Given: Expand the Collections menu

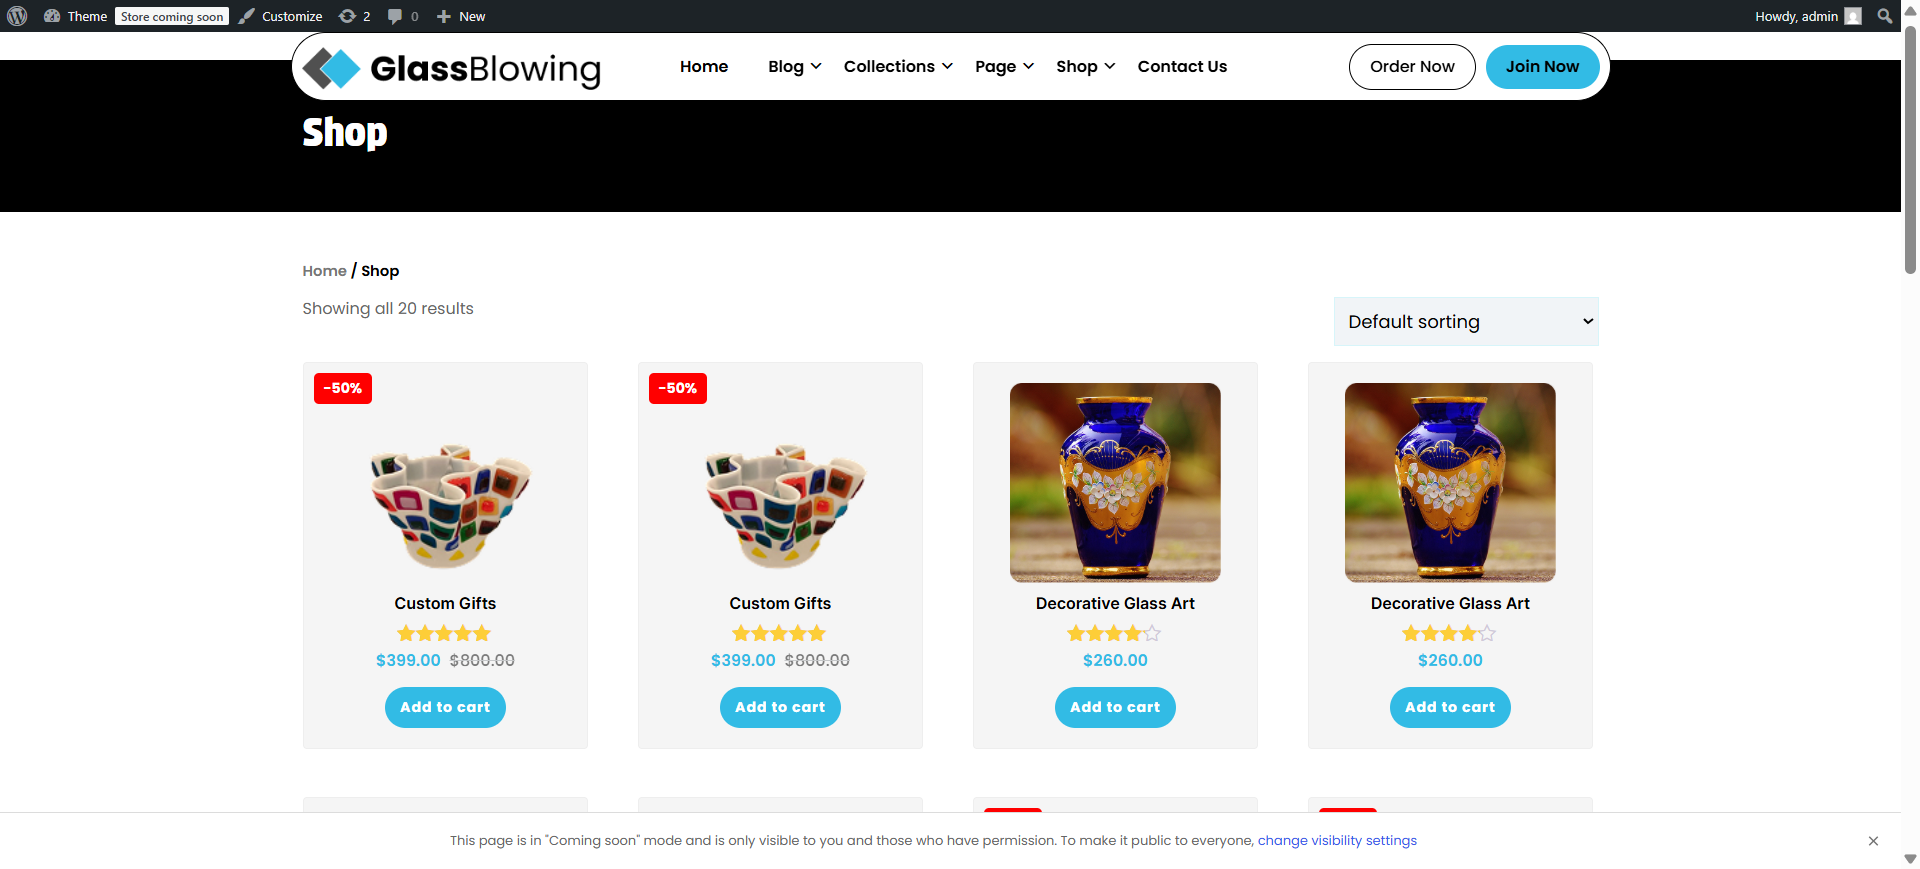Looking at the screenshot, I should pyautogui.click(x=898, y=66).
